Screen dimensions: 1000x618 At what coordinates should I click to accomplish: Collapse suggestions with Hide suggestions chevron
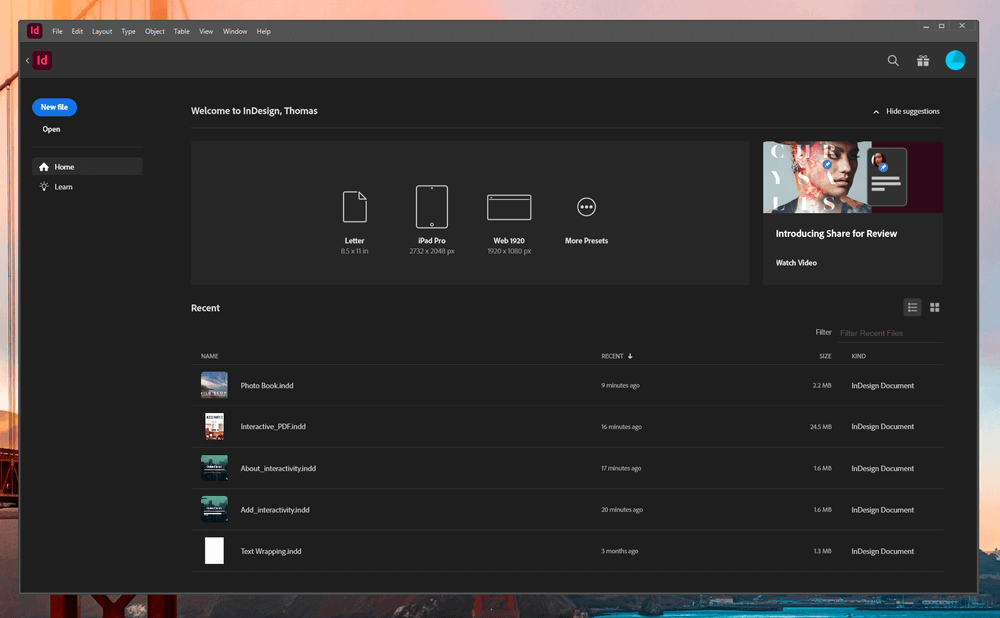click(x=876, y=112)
